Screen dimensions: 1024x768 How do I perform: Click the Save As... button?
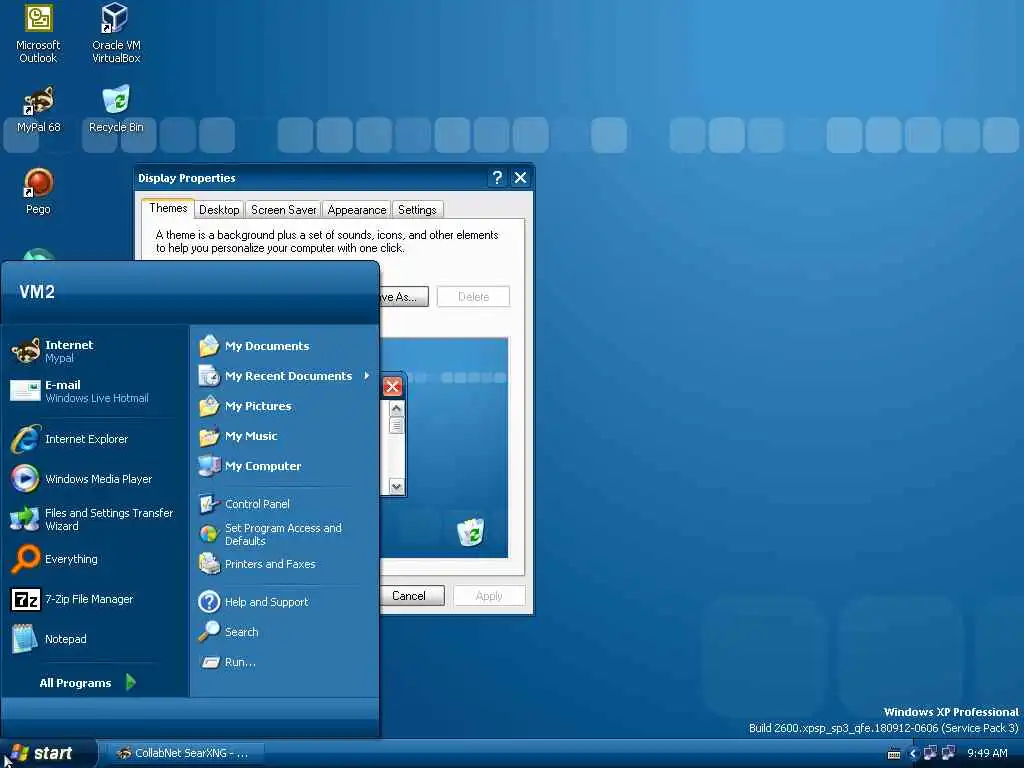pos(404,296)
